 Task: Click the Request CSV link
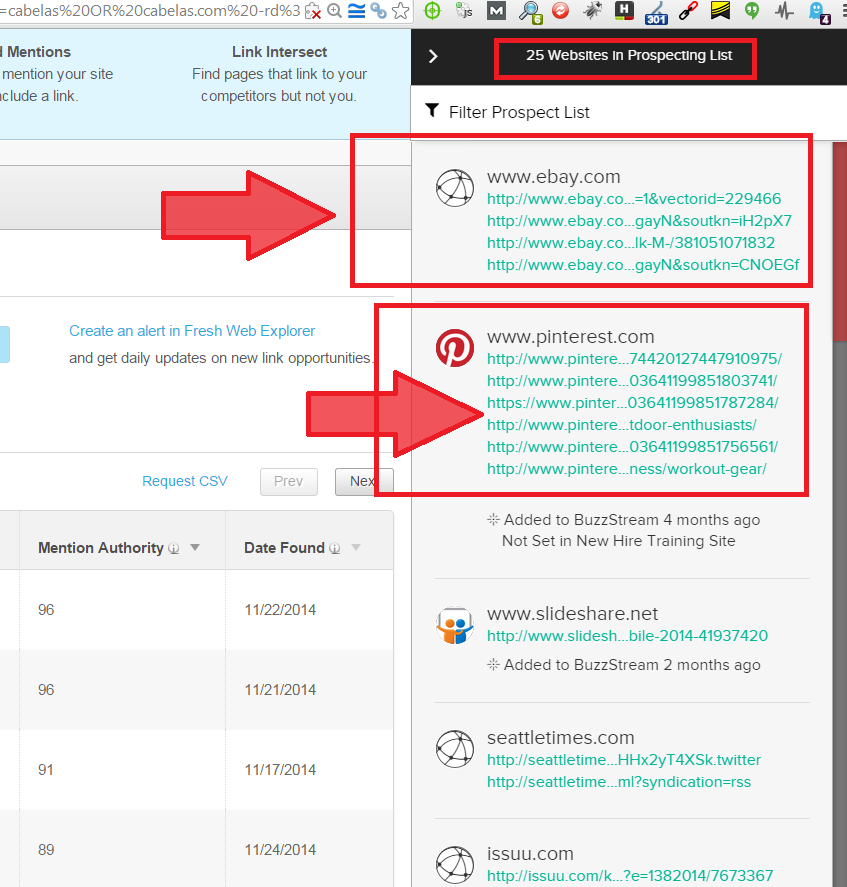[x=184, y=481]
